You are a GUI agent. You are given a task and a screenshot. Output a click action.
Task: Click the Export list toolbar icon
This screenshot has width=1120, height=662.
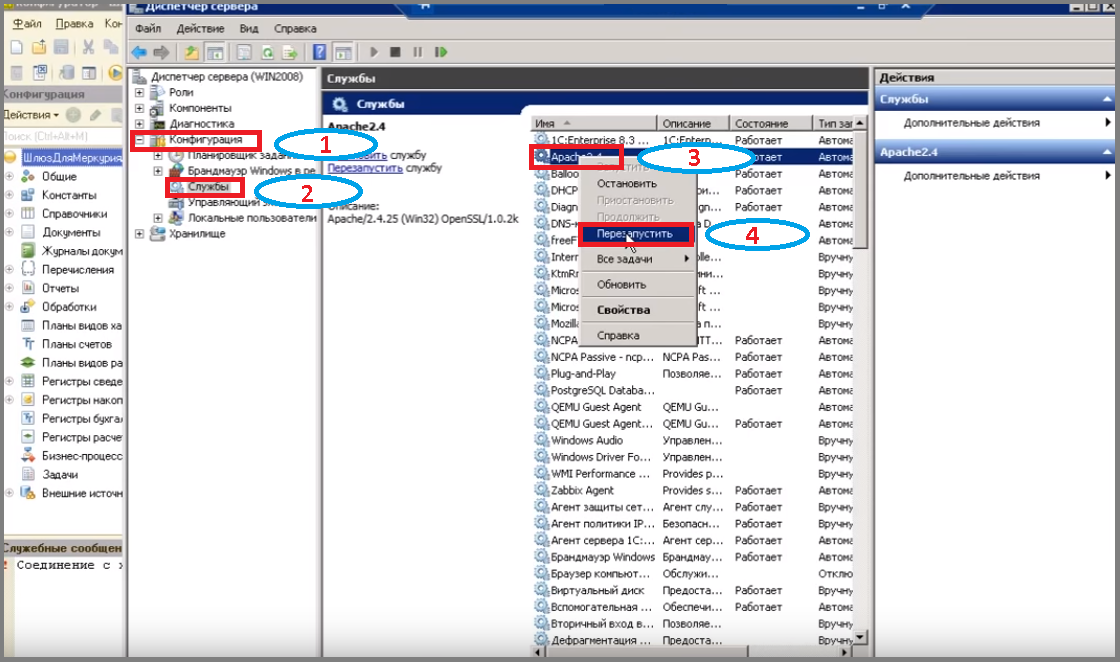289,52
